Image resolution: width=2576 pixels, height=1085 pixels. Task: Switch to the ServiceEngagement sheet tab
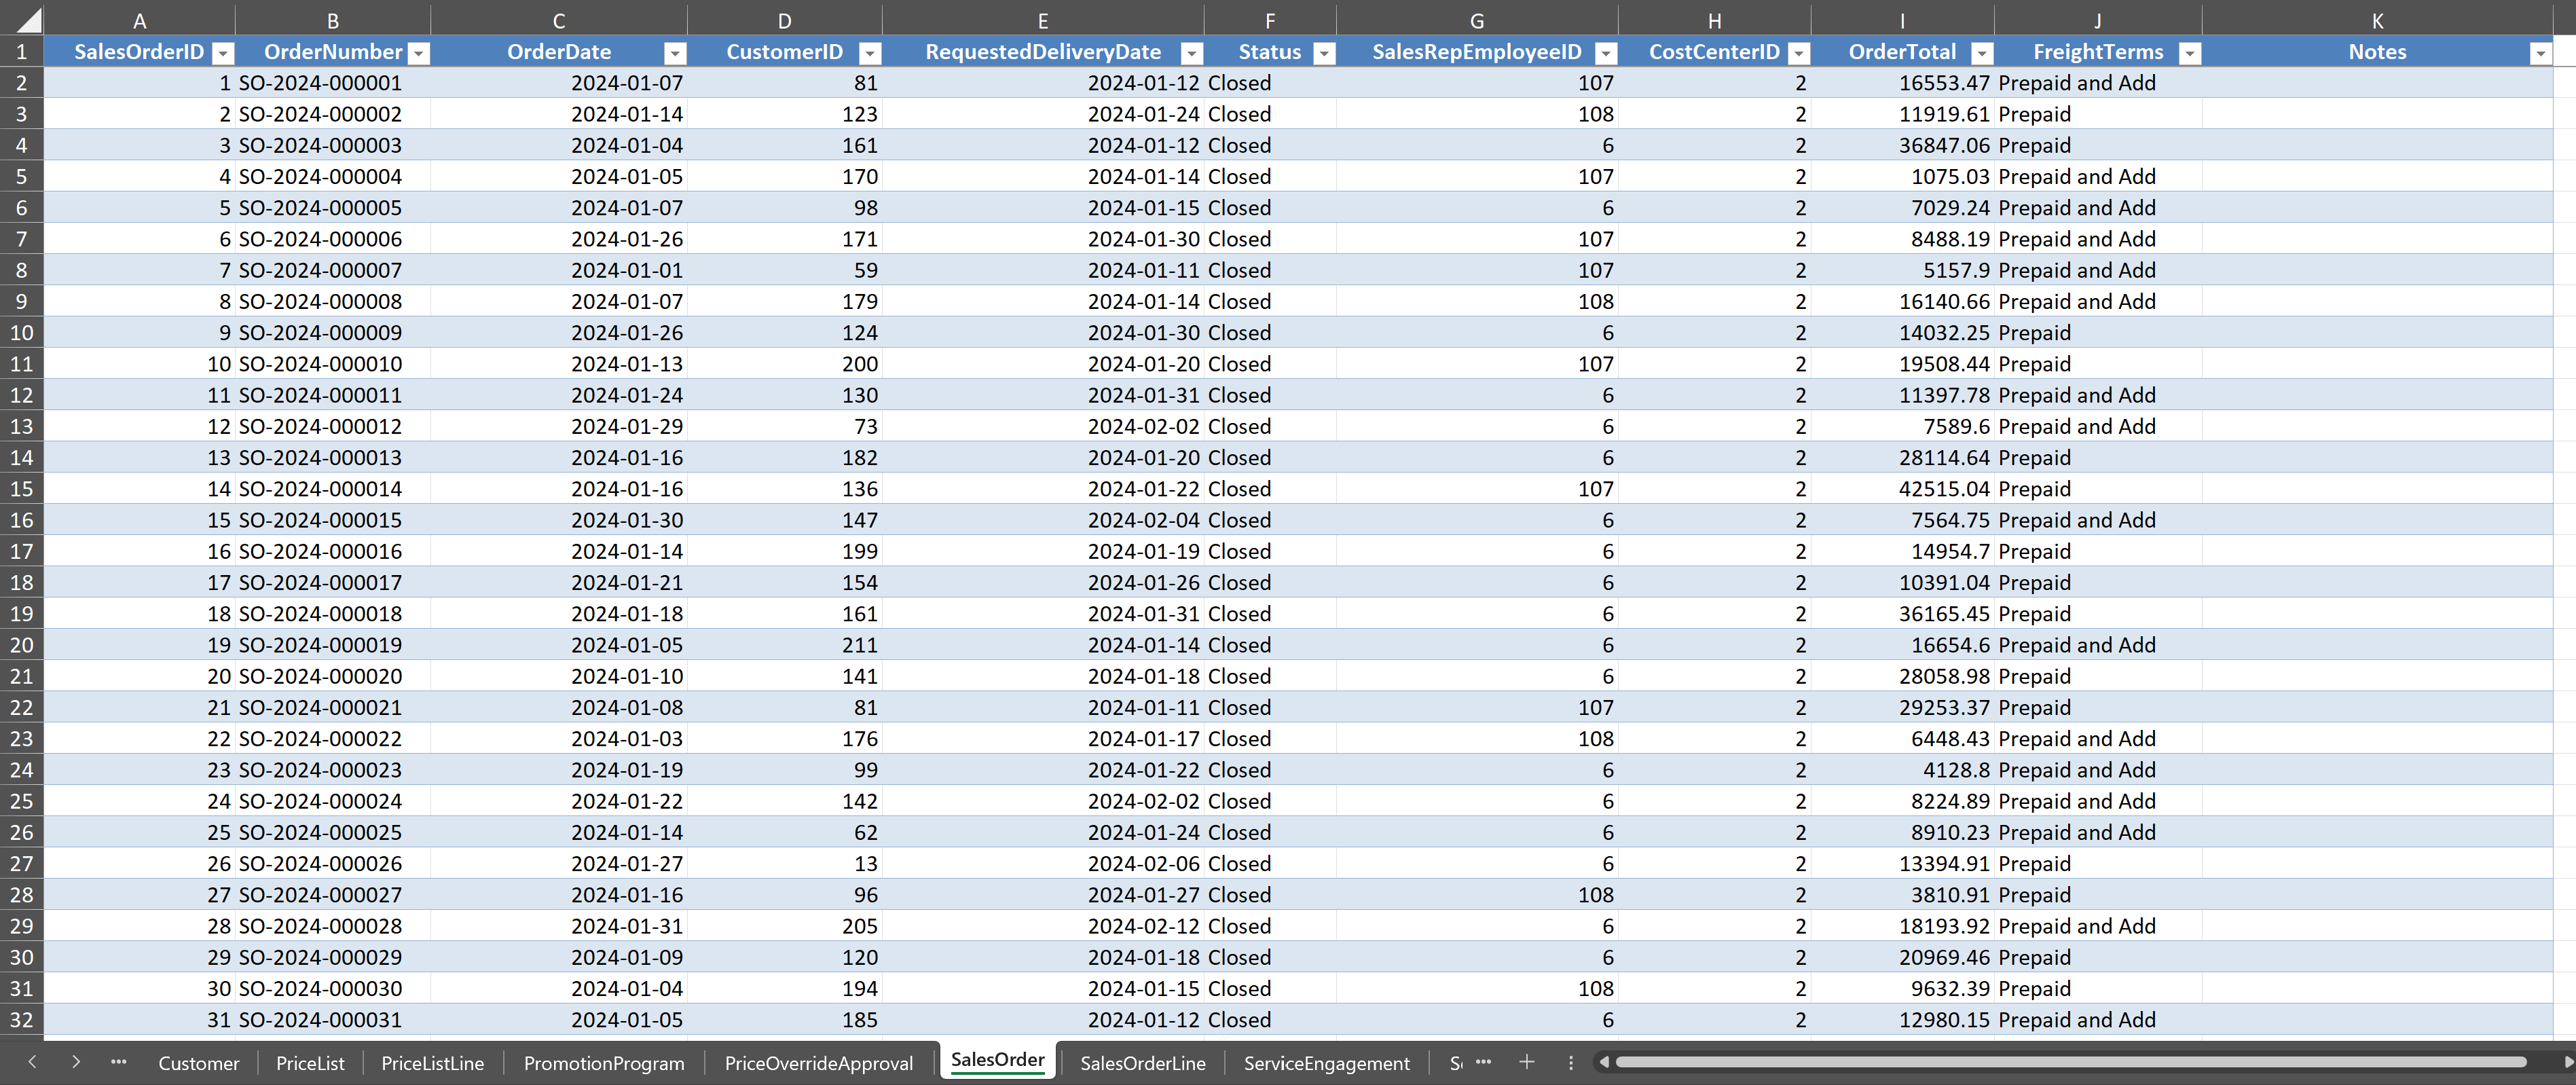tap(1327, 1063)
